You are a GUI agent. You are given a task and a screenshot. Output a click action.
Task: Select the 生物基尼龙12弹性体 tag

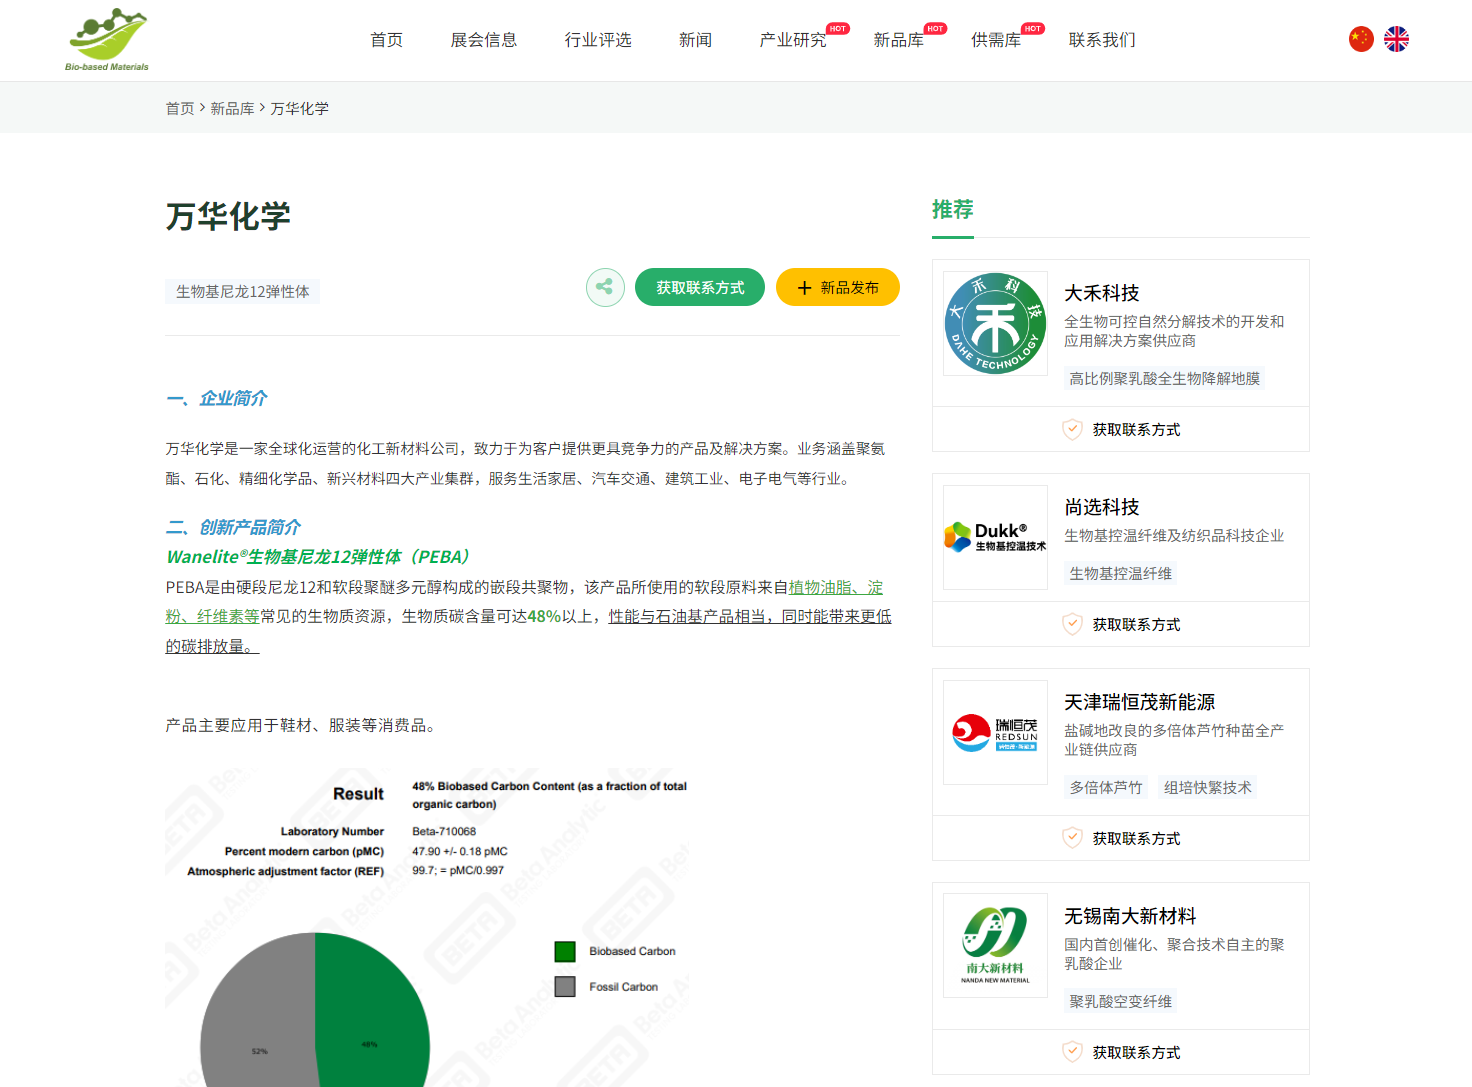(x=243, y=292)
